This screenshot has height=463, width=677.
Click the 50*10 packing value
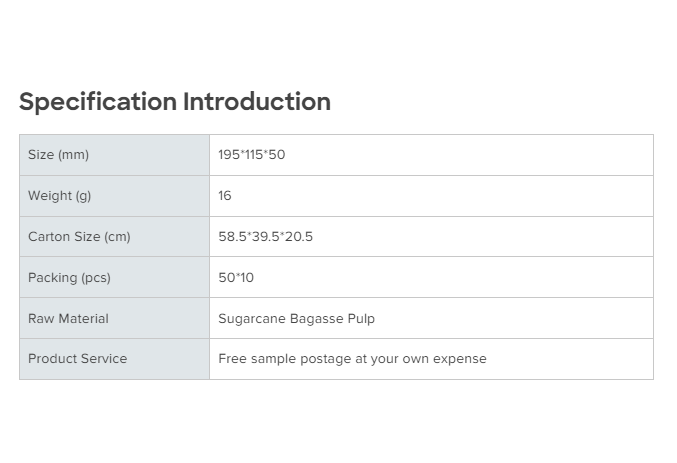[x=236, y=278]
